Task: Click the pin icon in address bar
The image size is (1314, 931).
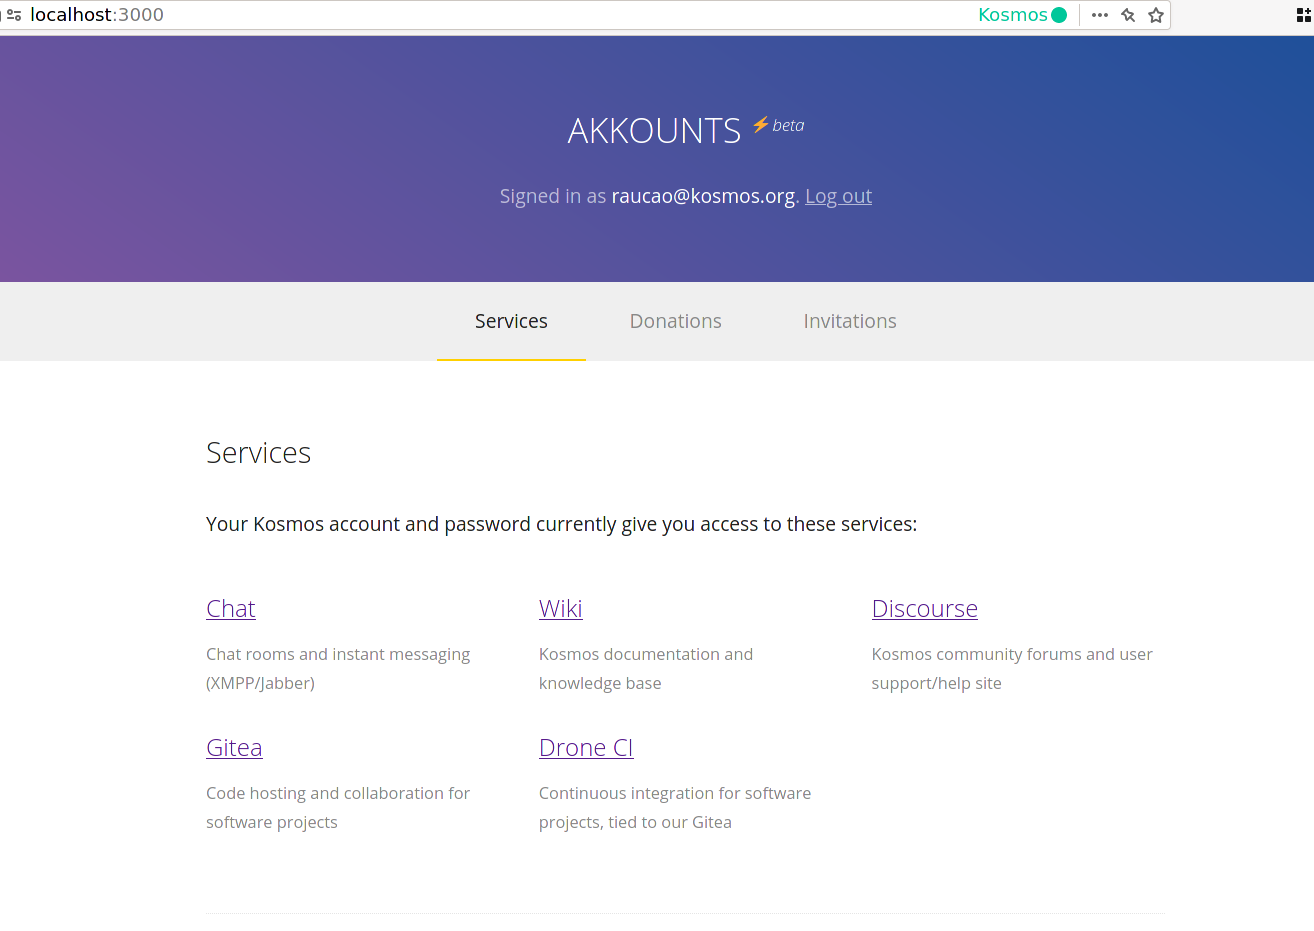Action: pos(1128,15)
